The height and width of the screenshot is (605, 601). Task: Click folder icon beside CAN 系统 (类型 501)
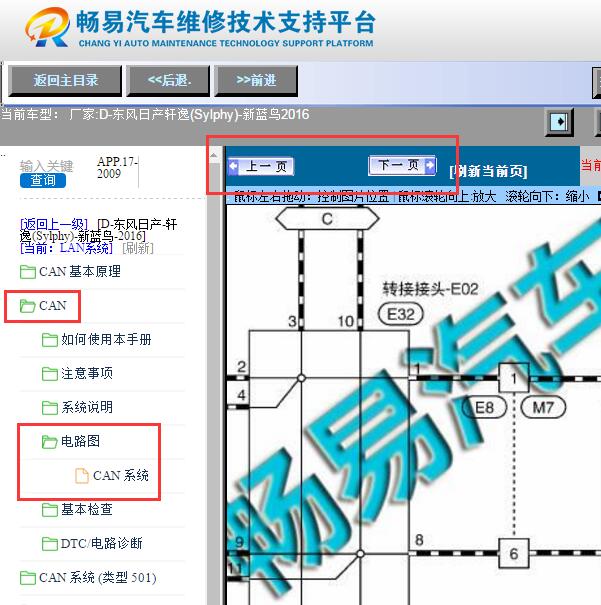click(28, 578)
